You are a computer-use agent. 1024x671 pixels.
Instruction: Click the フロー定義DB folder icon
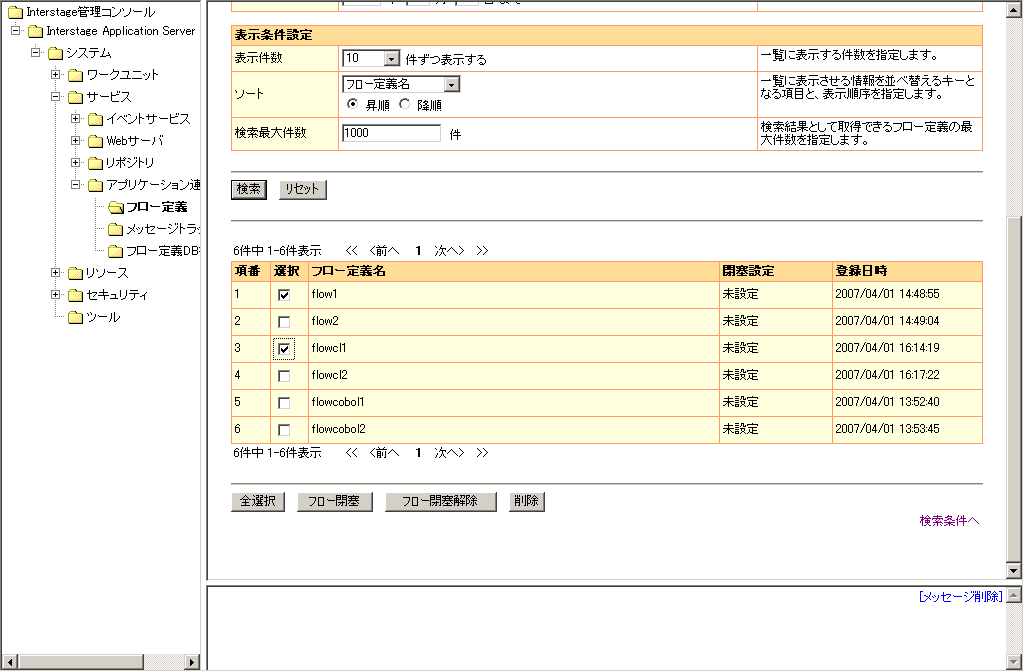tap(116, 251)
